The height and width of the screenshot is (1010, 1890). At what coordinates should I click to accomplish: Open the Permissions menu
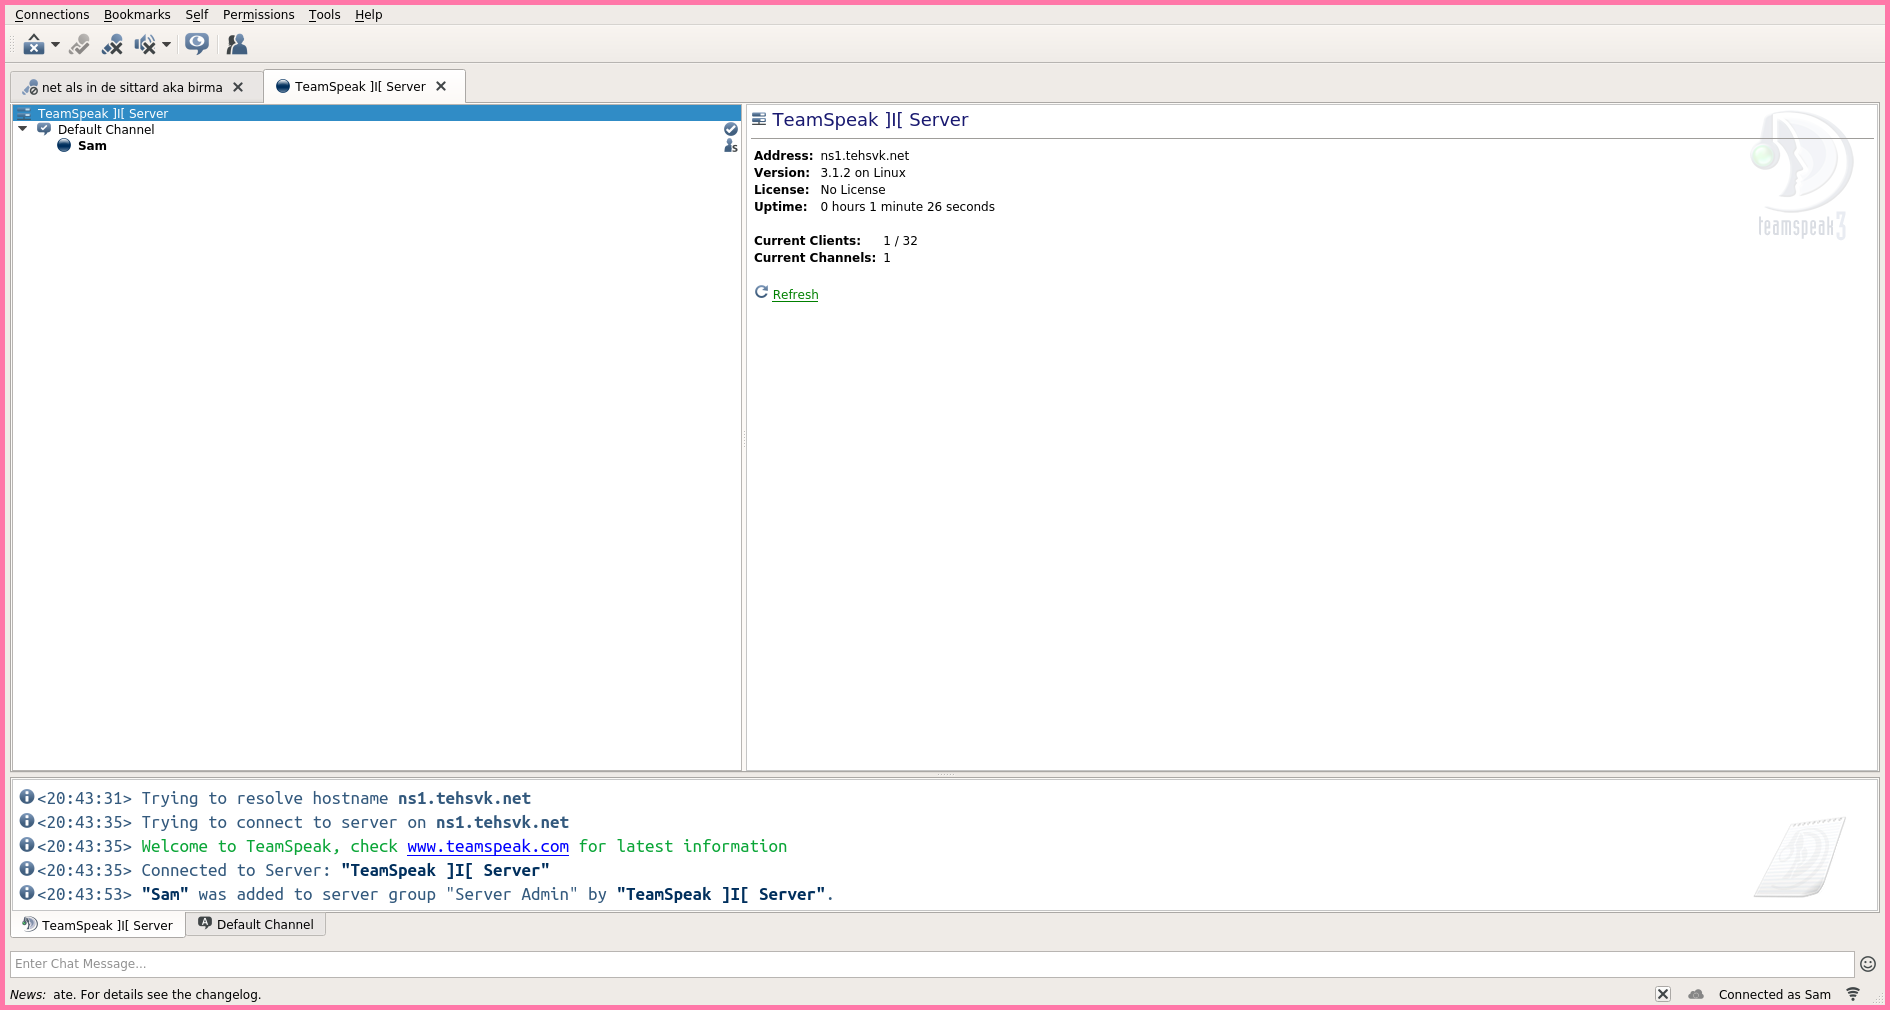258,15
